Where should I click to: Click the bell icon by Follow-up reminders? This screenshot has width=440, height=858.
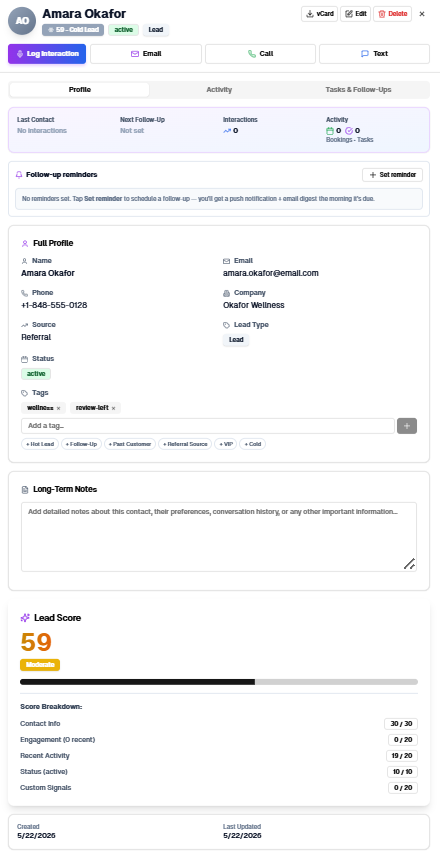(x=19, y=175)
